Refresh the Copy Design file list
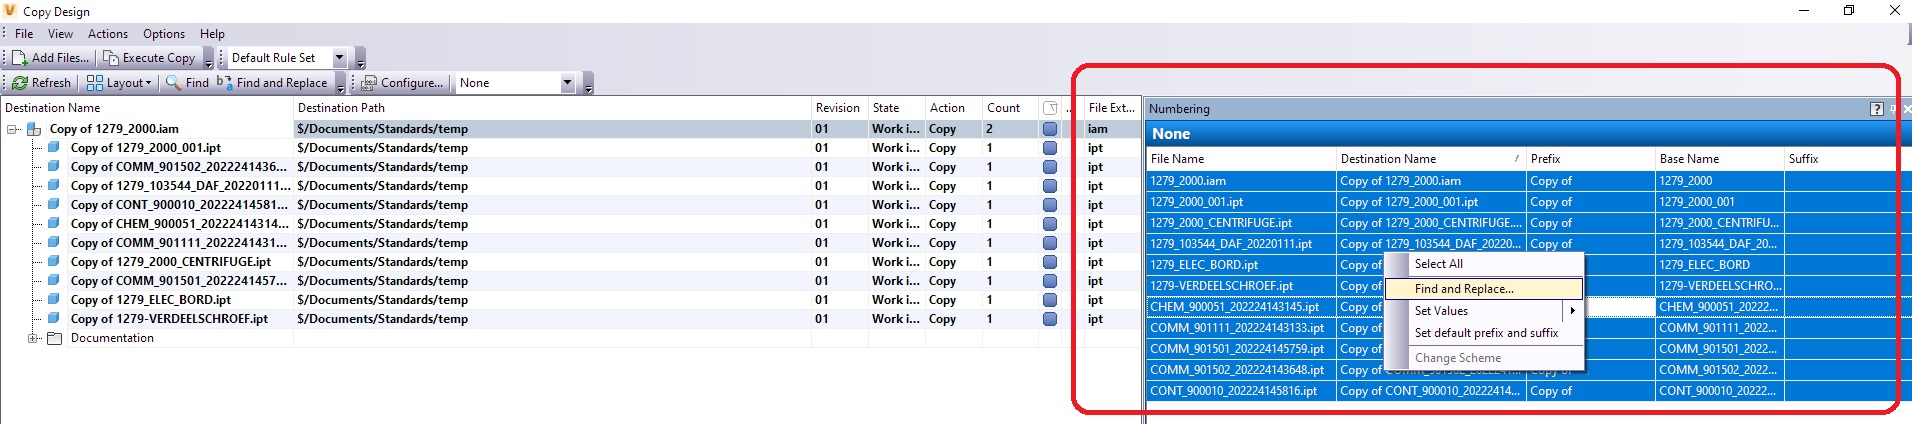 point(42,83)
